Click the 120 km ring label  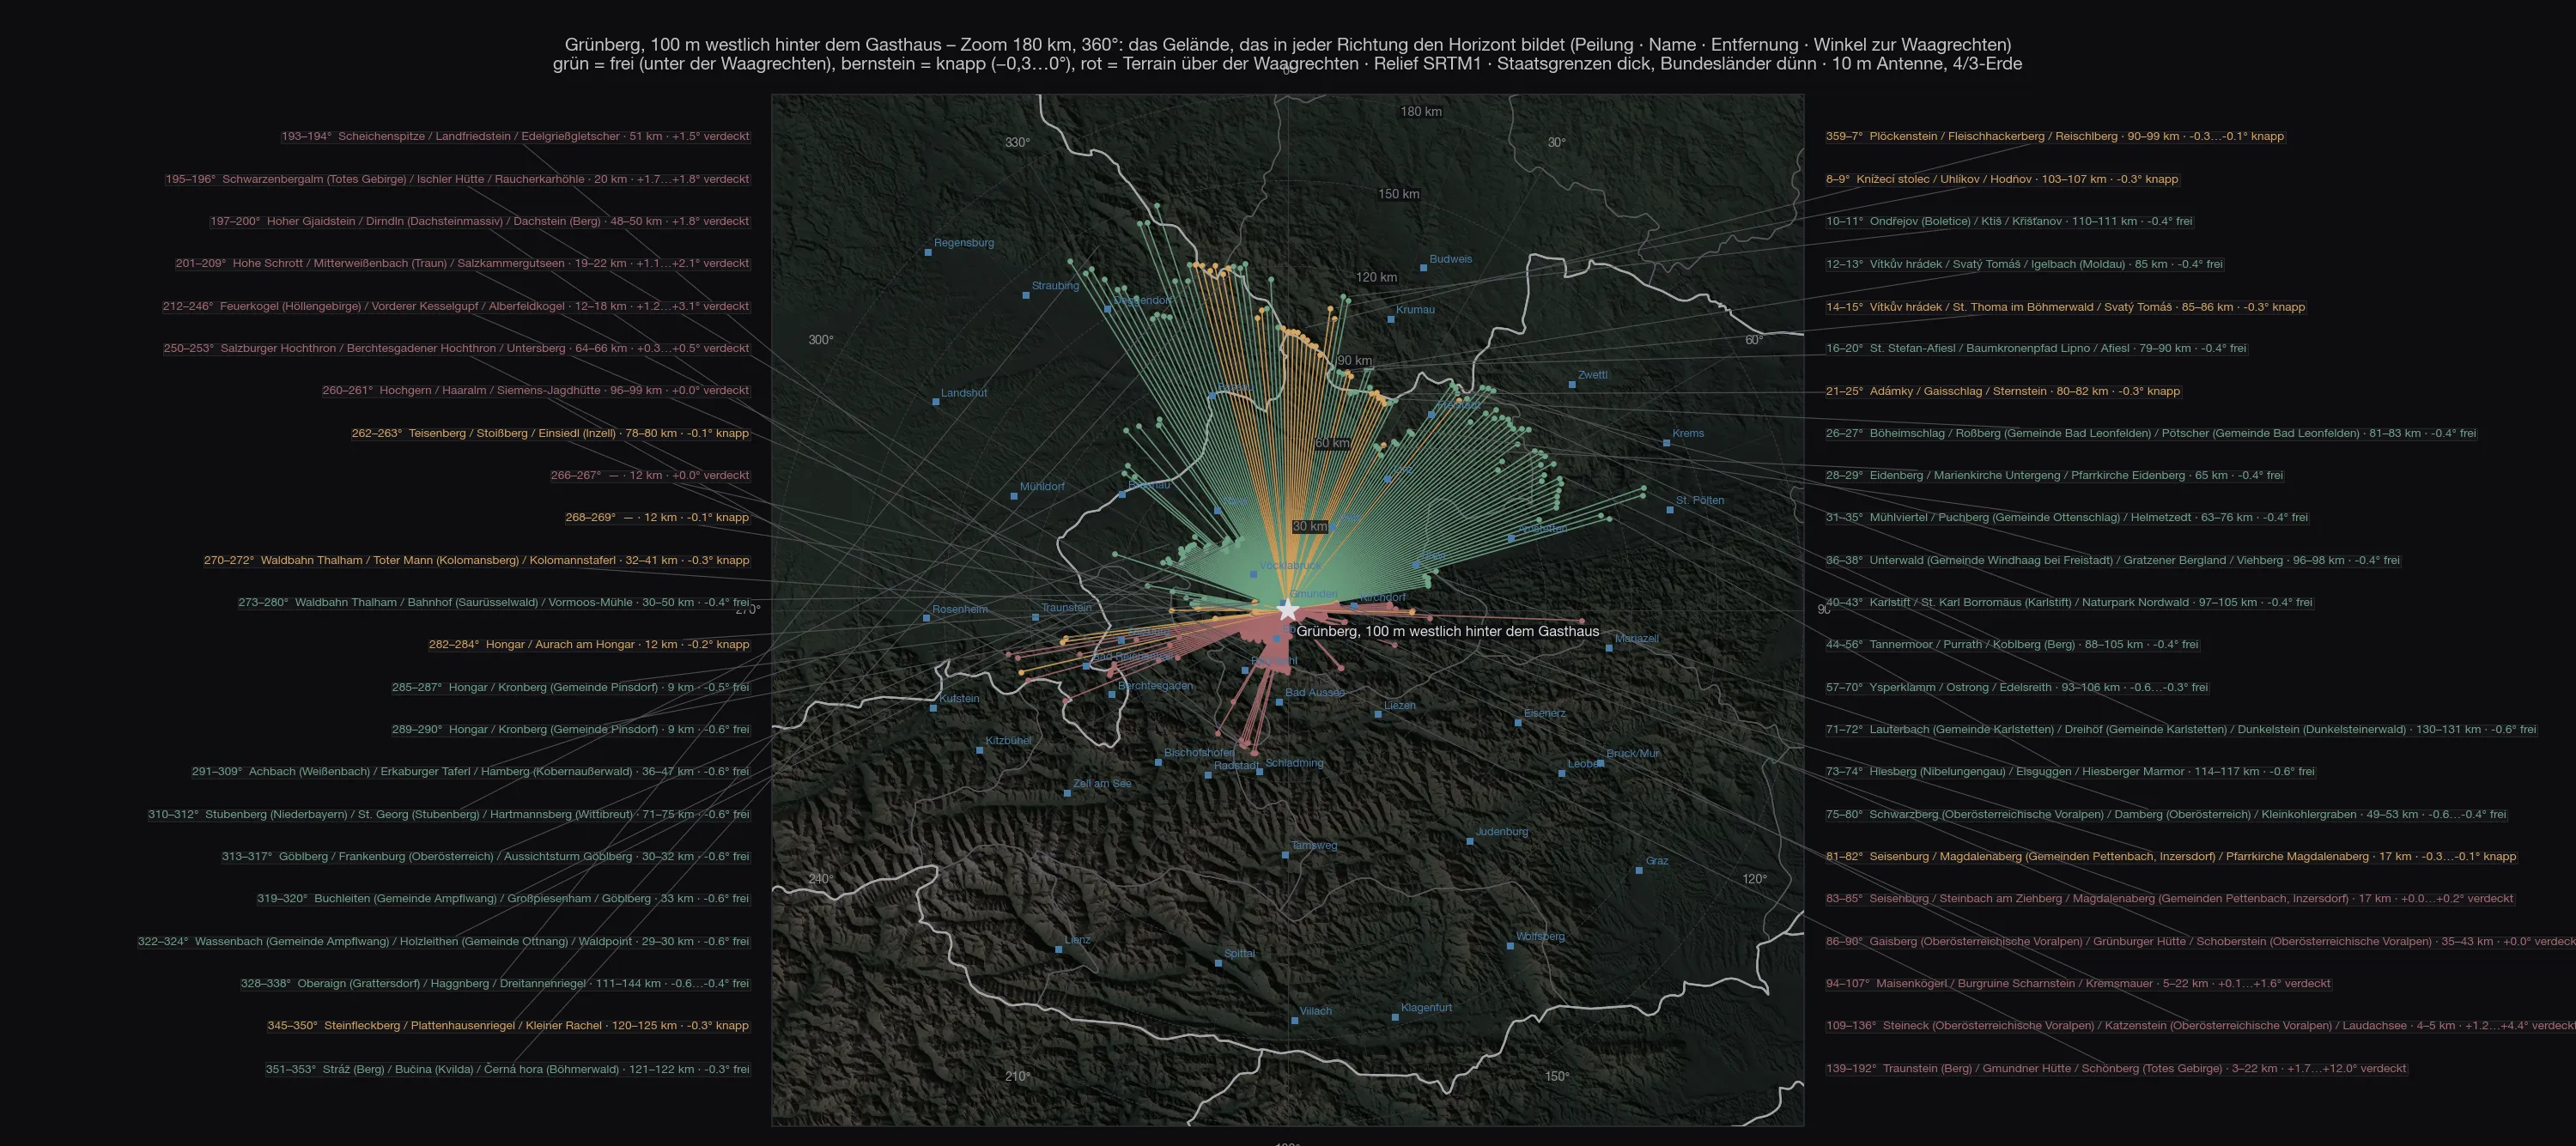pos(1376,277)
